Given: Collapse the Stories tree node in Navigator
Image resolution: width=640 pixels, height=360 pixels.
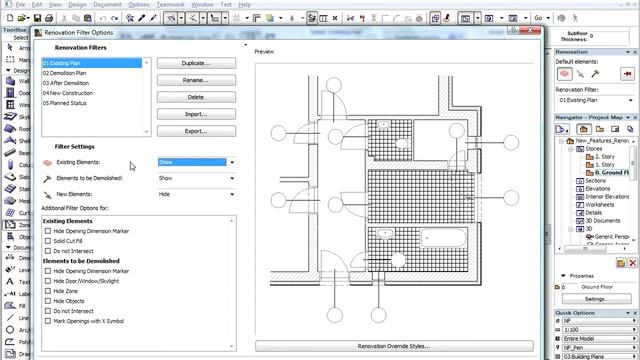Looking at the screenshot, I should coord(571,149).
